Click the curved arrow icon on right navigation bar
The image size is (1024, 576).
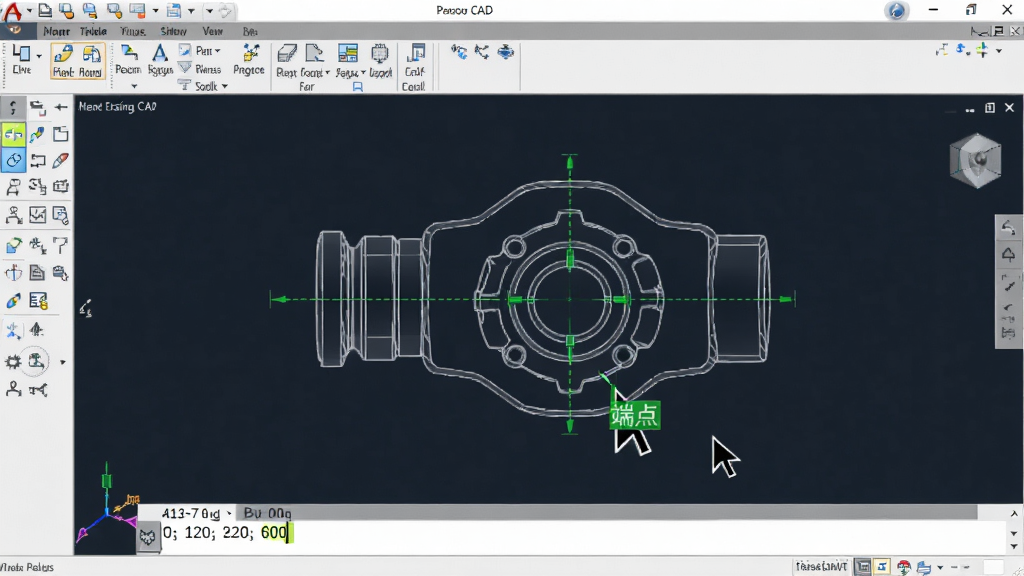click(x=1008, y=229)
